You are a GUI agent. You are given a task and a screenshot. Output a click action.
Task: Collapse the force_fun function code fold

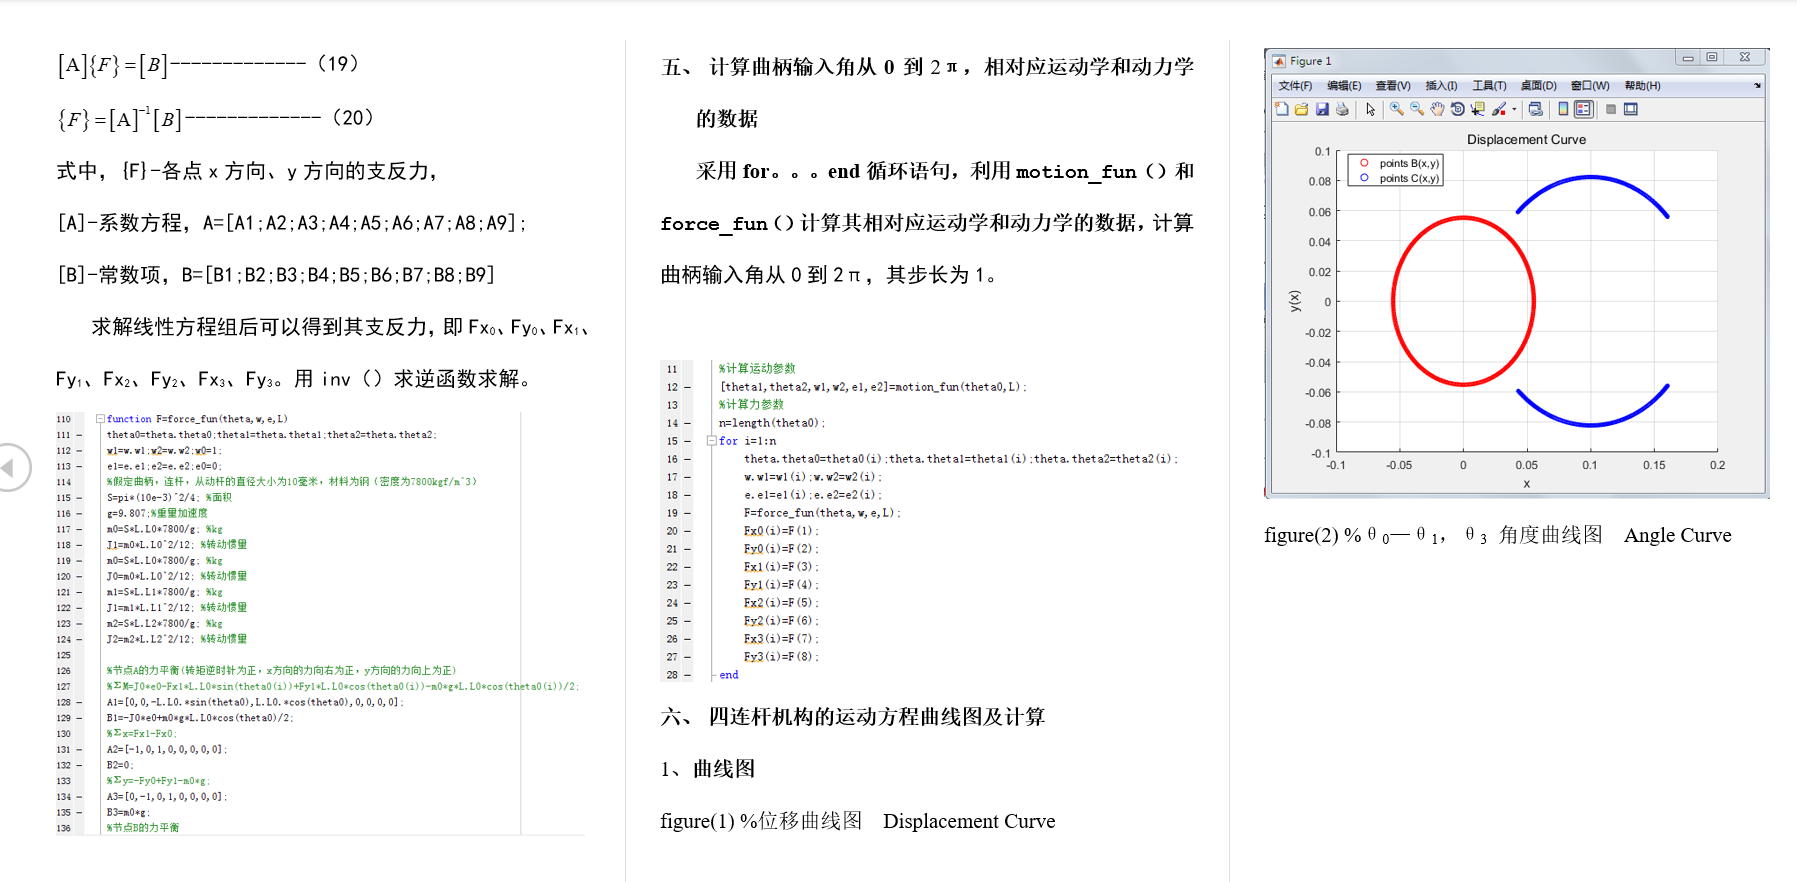[100, 419]
